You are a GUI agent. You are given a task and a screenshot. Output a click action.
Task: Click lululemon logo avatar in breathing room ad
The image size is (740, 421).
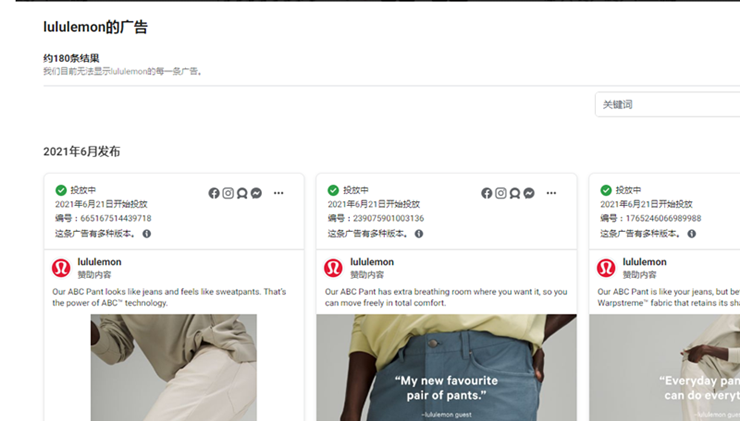click(x=333, y=268)
